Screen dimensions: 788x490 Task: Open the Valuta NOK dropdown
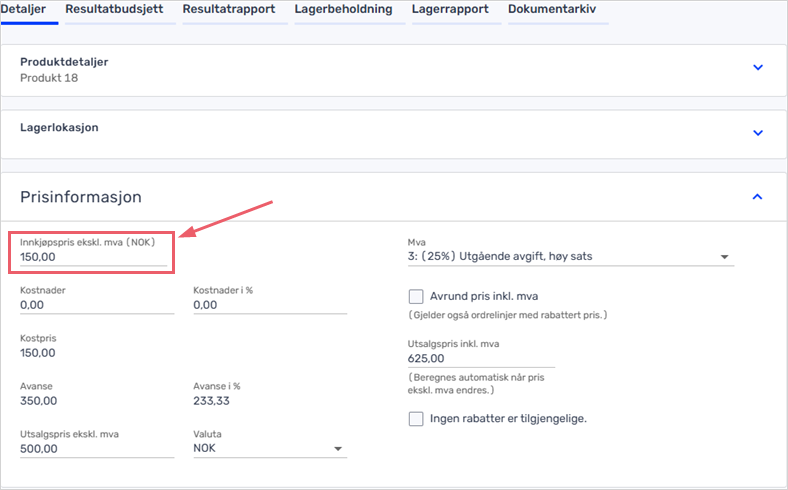click(x=270, y=448)
